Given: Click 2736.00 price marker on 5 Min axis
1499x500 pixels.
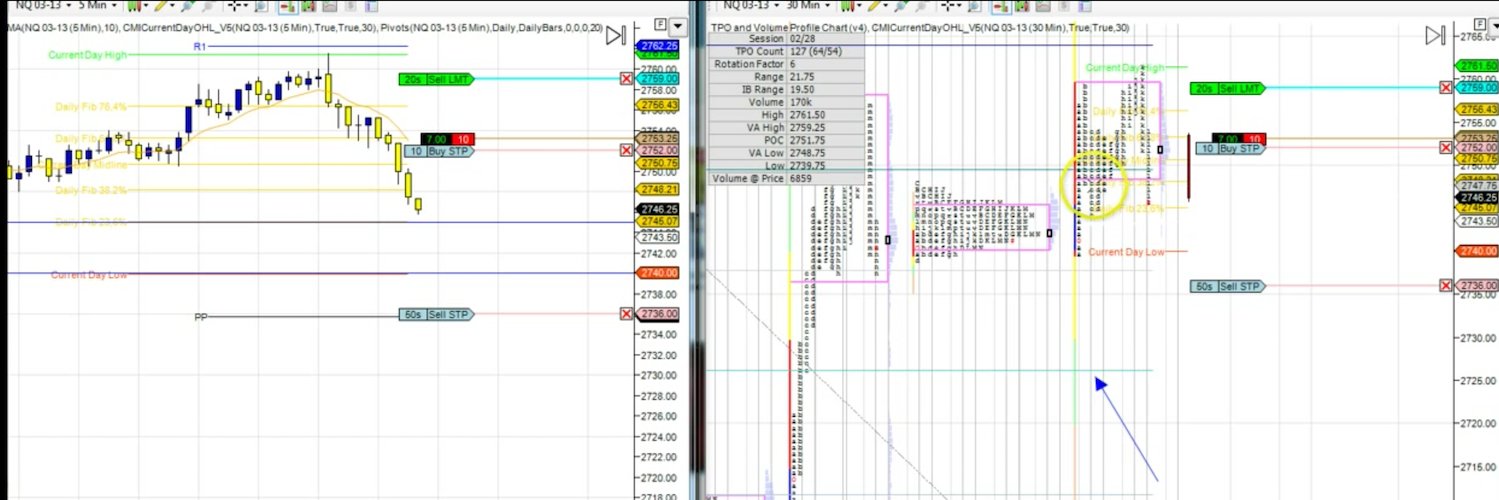Looking at the screenshot, I should point(659,314).
